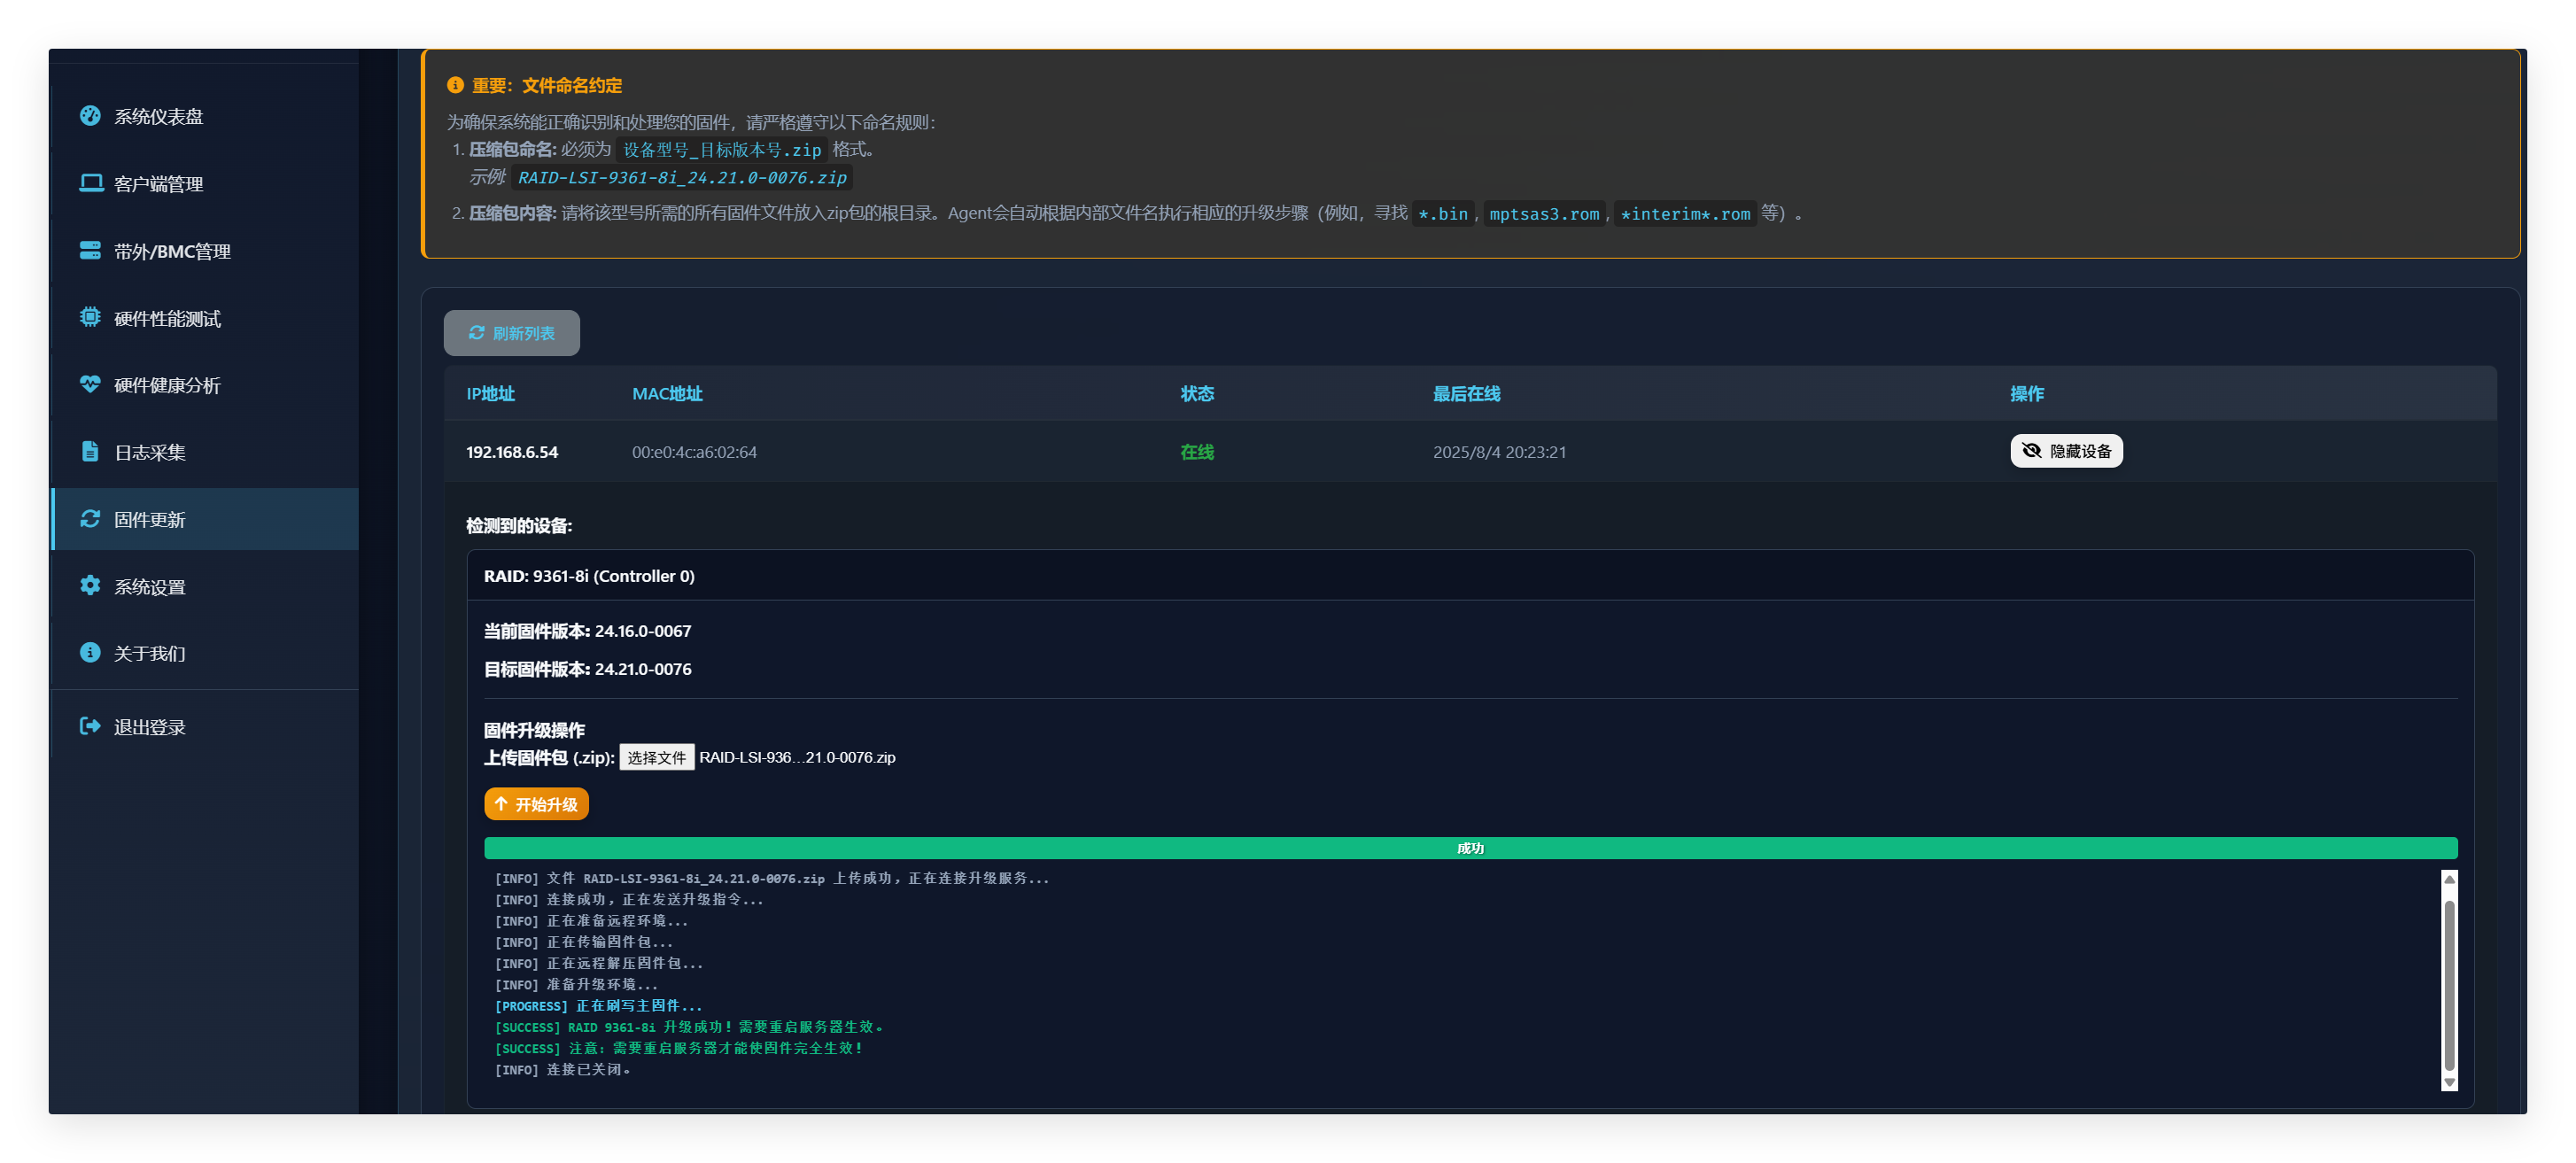This screenshot has width=2576, height=1163.
Task: Click the server icon for 带外/BMC管理
Action: (90, 250)
